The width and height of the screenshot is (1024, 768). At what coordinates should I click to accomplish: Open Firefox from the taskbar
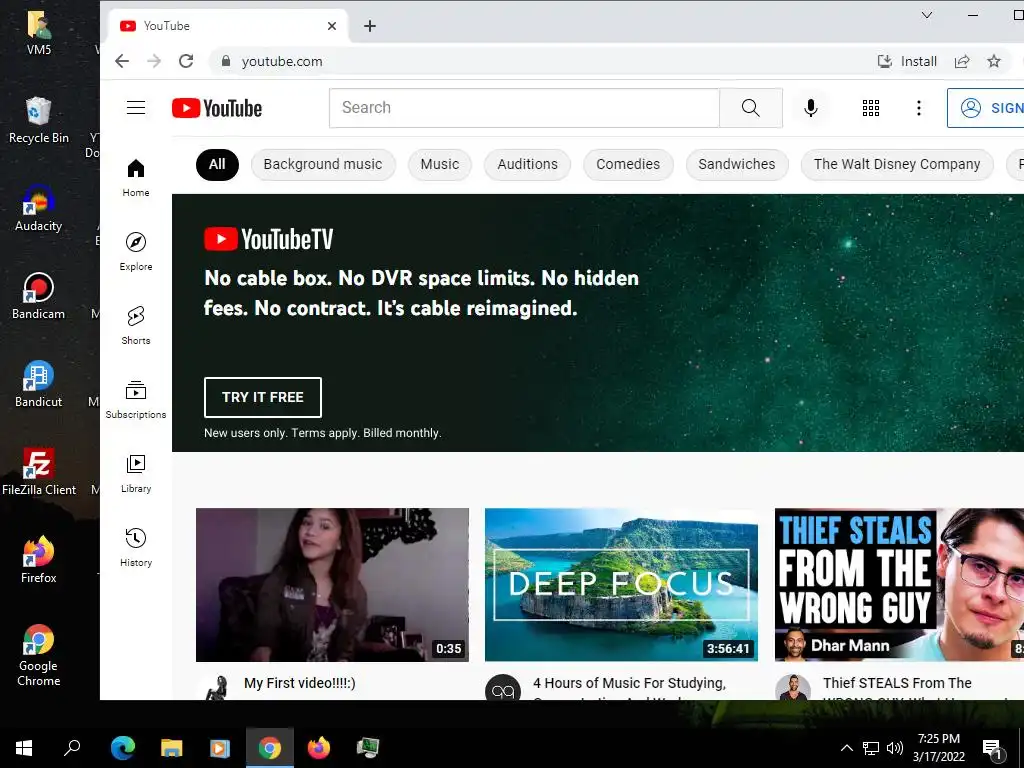[x=319, y=748]
